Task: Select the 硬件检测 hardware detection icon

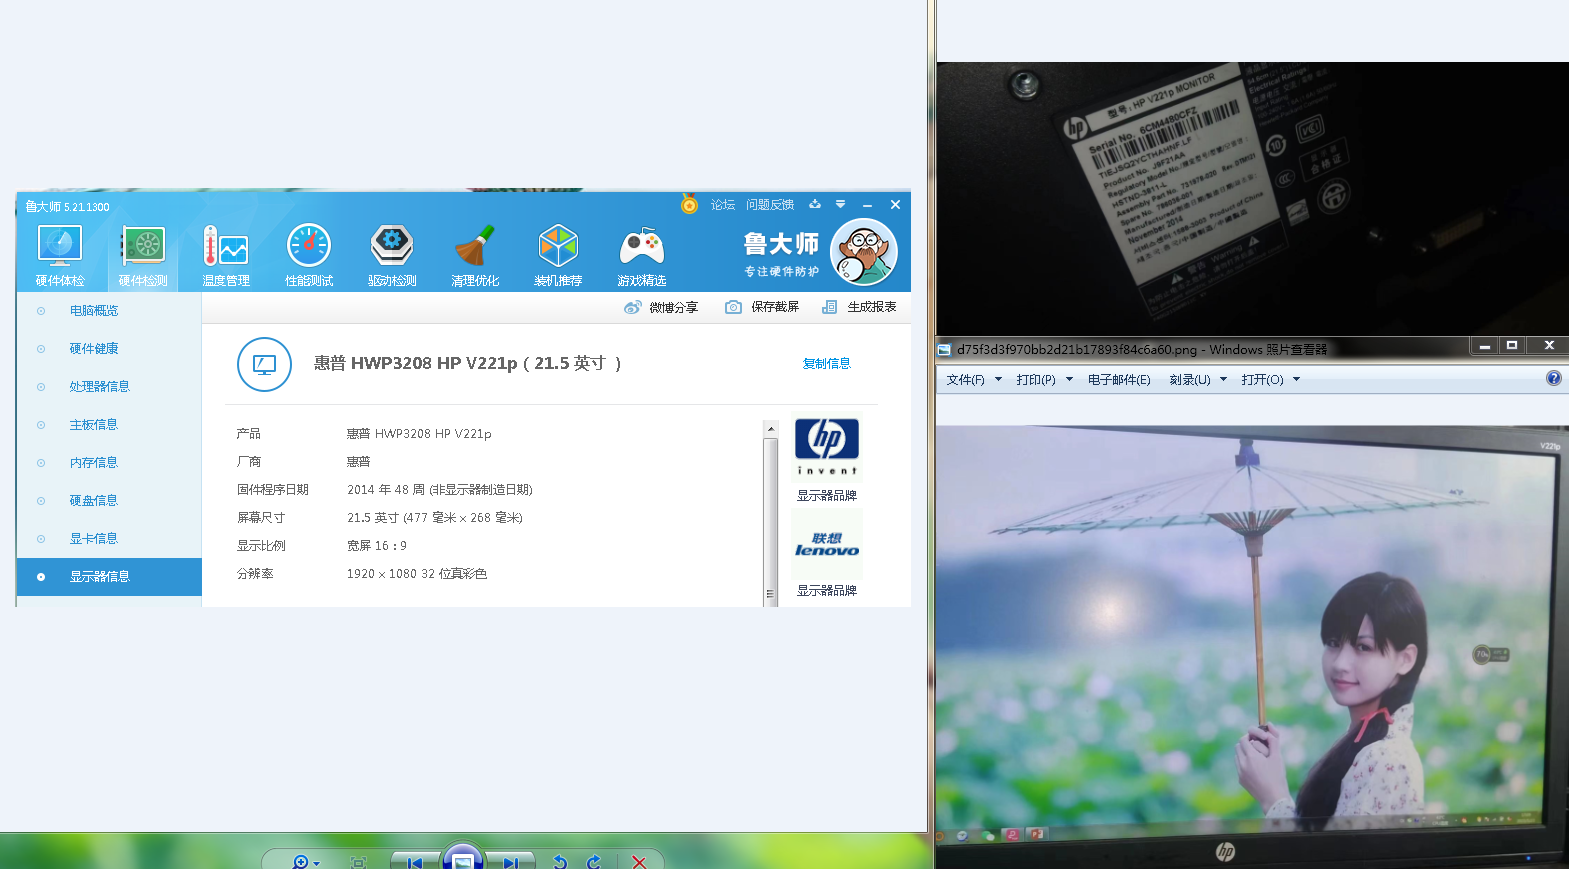Action: click(x=143, y=245)
